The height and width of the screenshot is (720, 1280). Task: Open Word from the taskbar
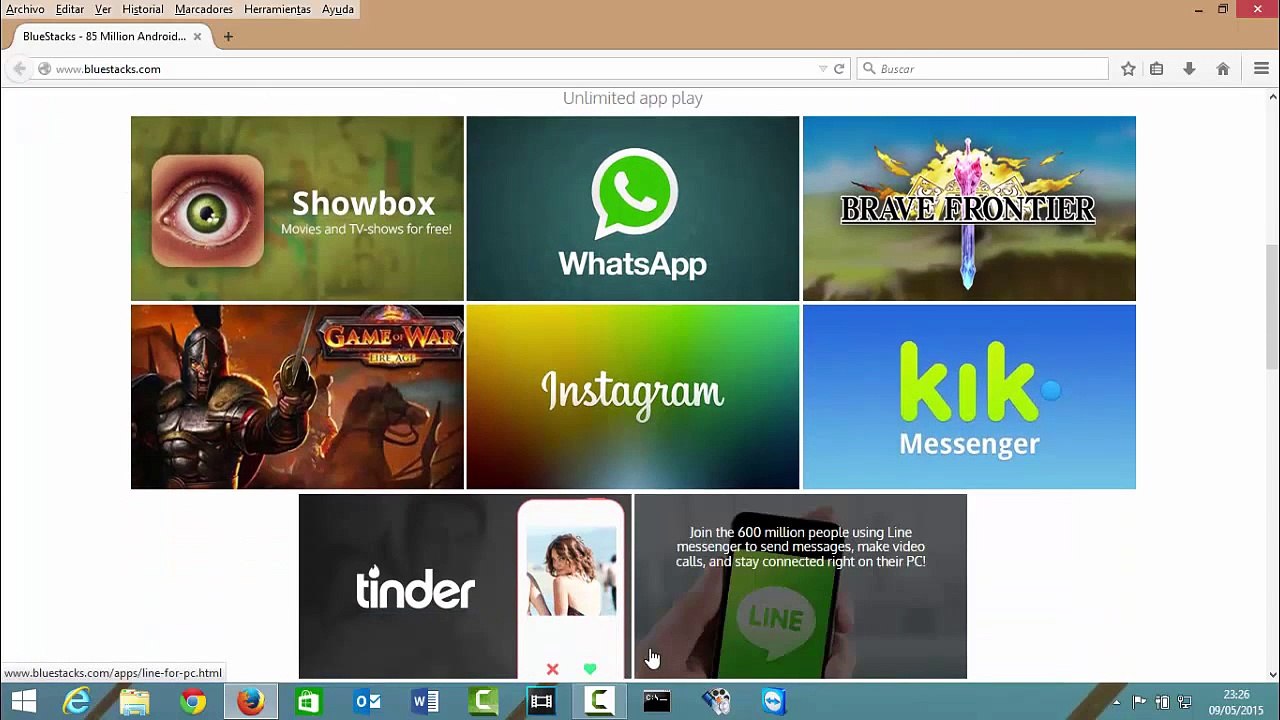[x=425, y=702]
